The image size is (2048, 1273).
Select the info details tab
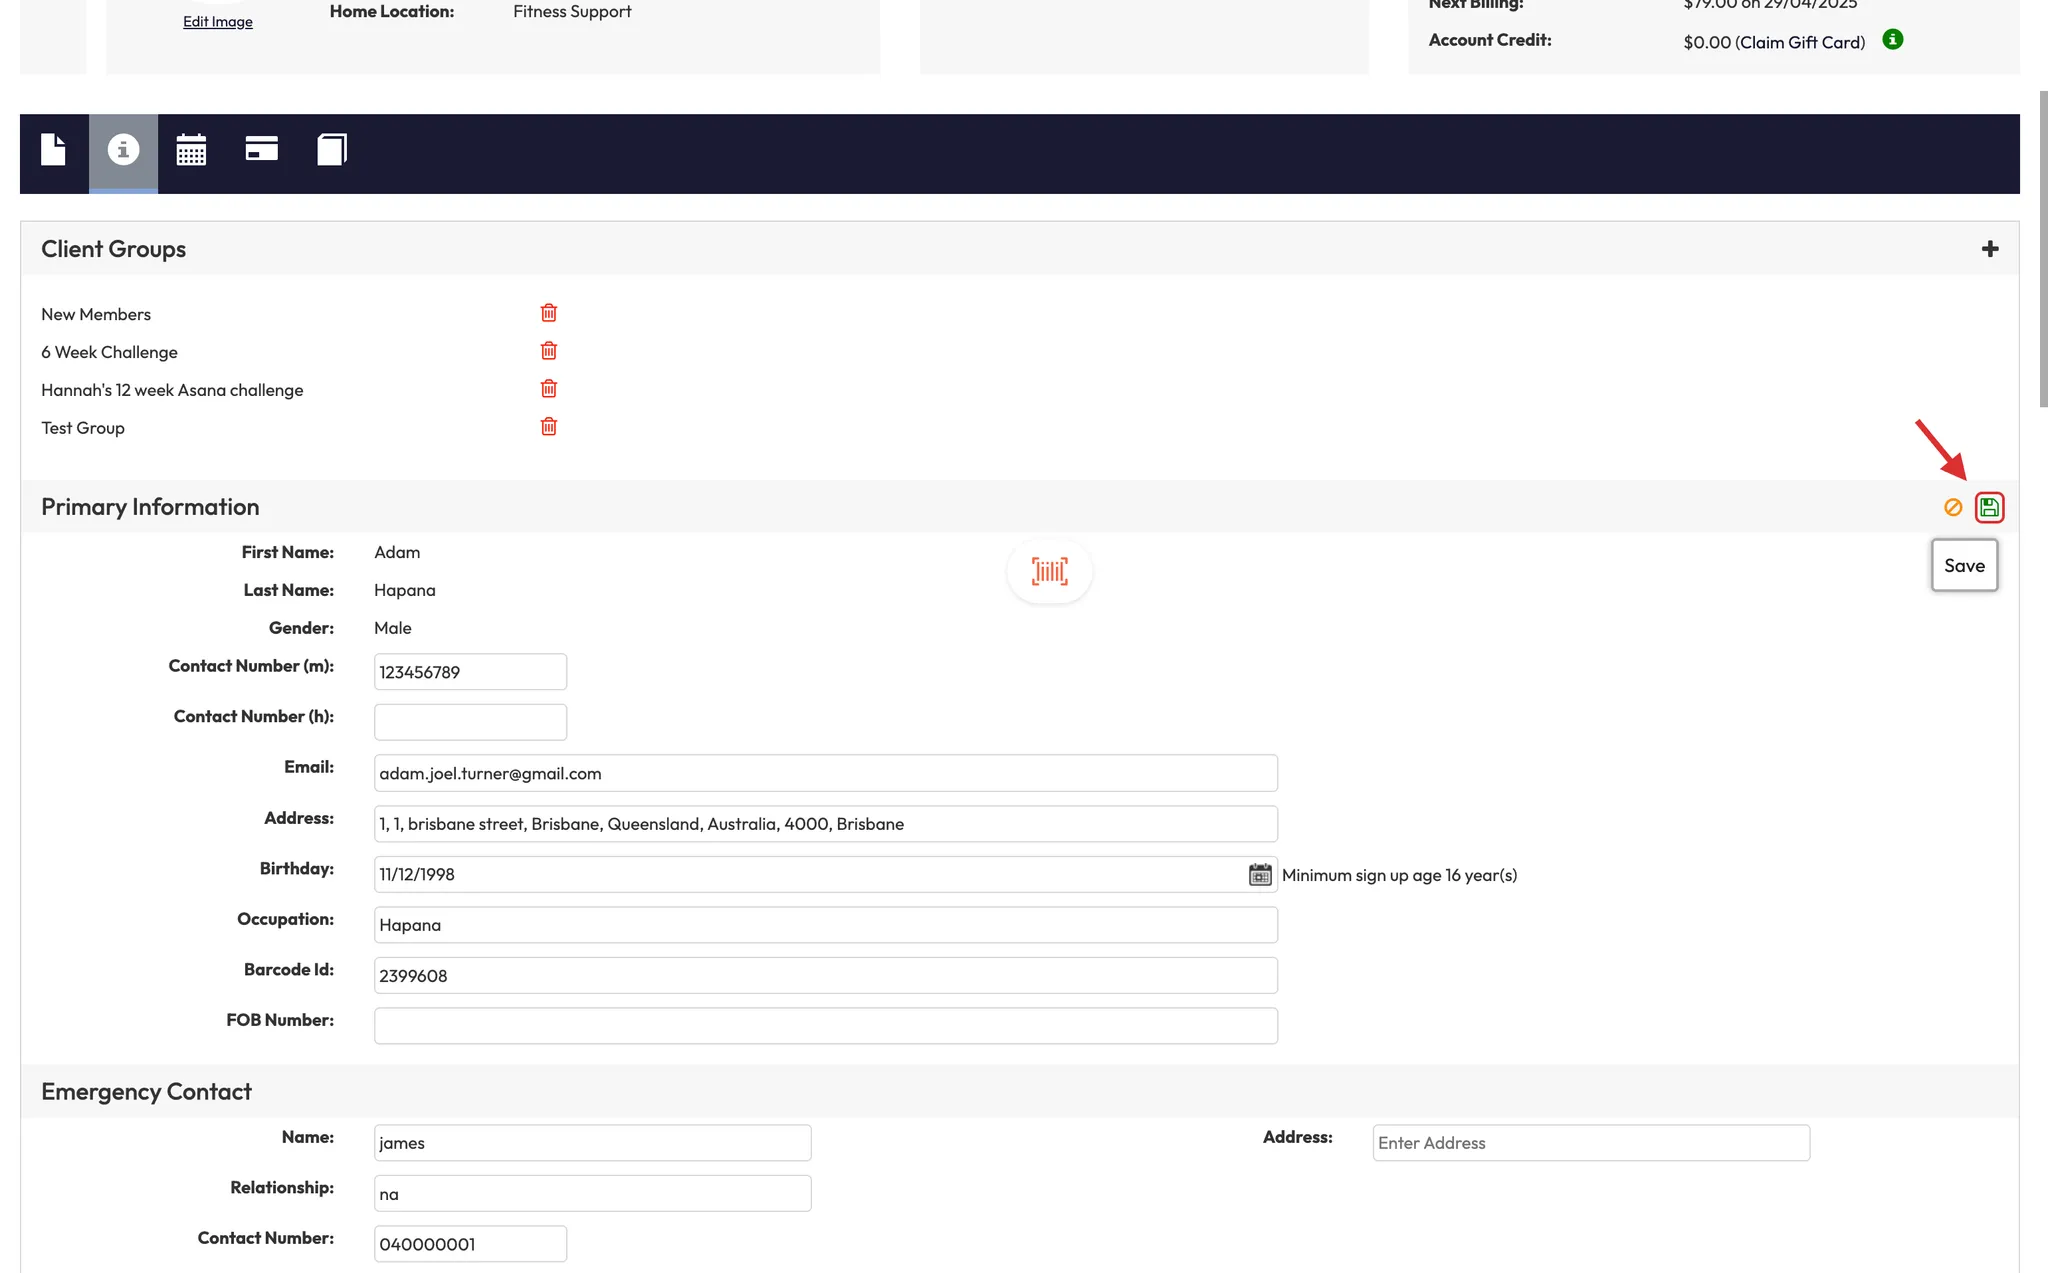(x=123, y=150)
